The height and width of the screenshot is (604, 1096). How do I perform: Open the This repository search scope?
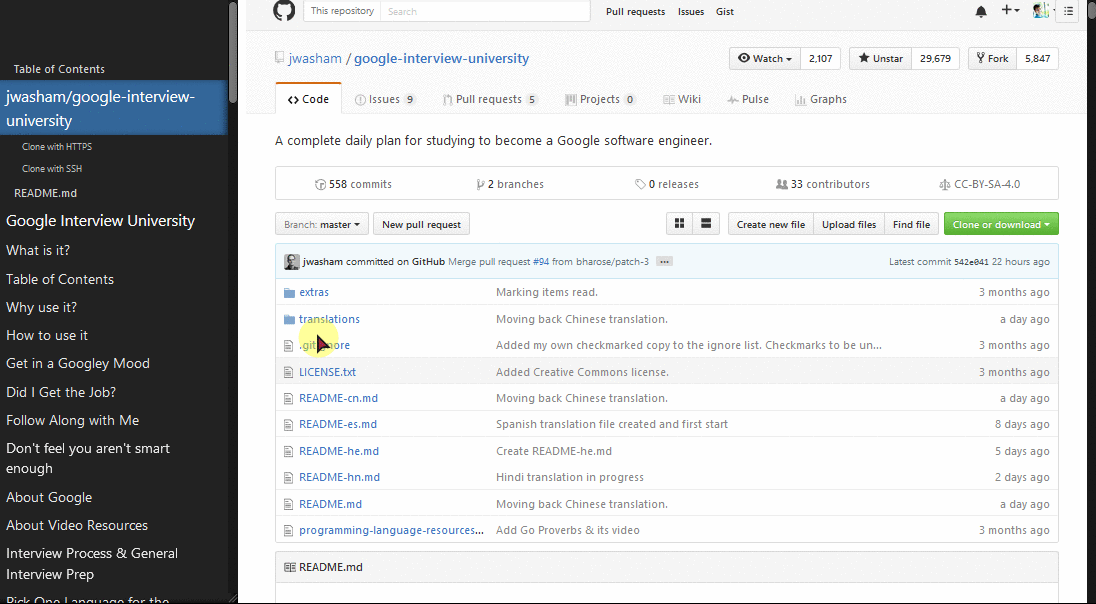coord(342,11)
